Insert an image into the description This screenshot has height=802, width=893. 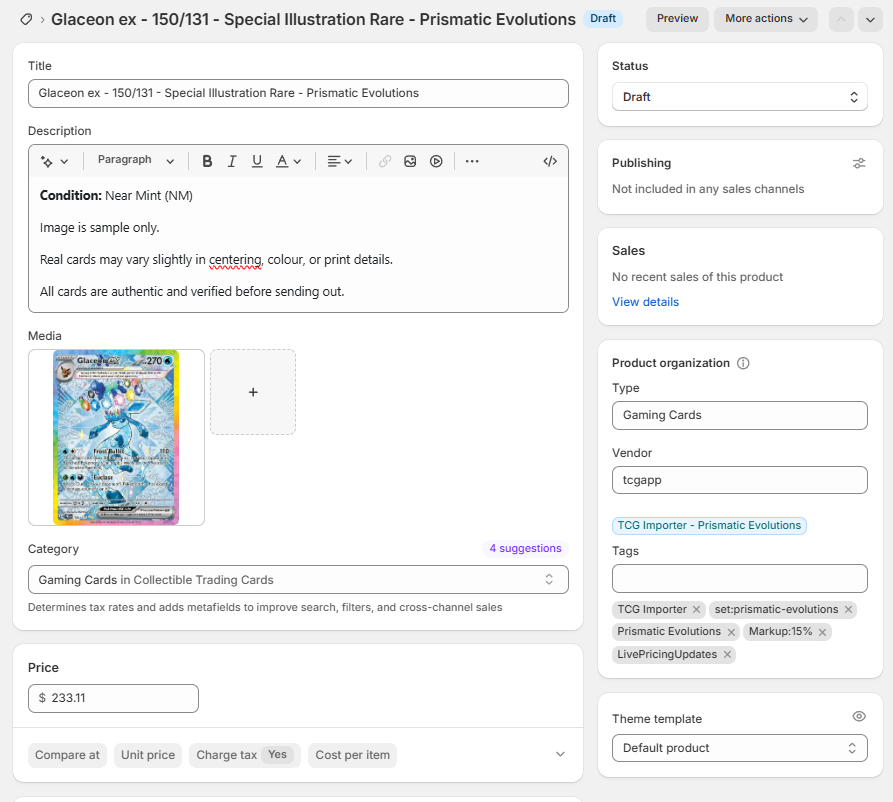410,161
